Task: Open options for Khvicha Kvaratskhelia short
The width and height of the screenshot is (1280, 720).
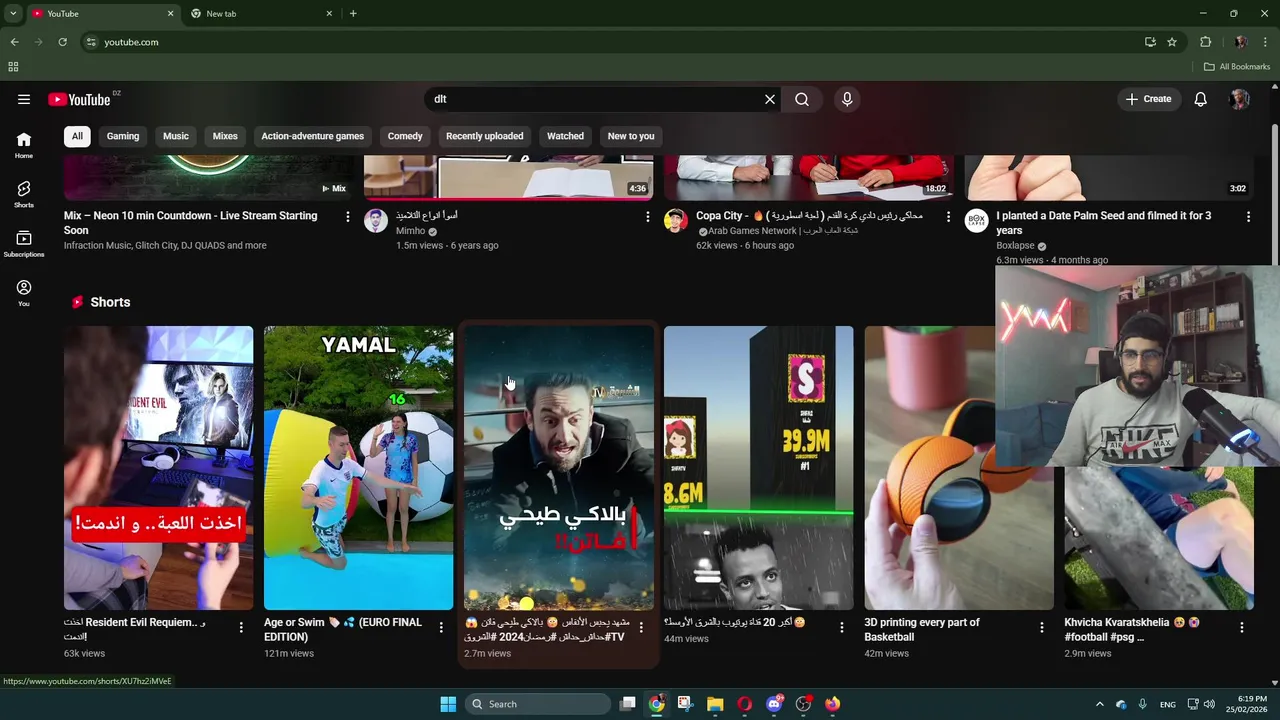Action: tap(1241, 628)
